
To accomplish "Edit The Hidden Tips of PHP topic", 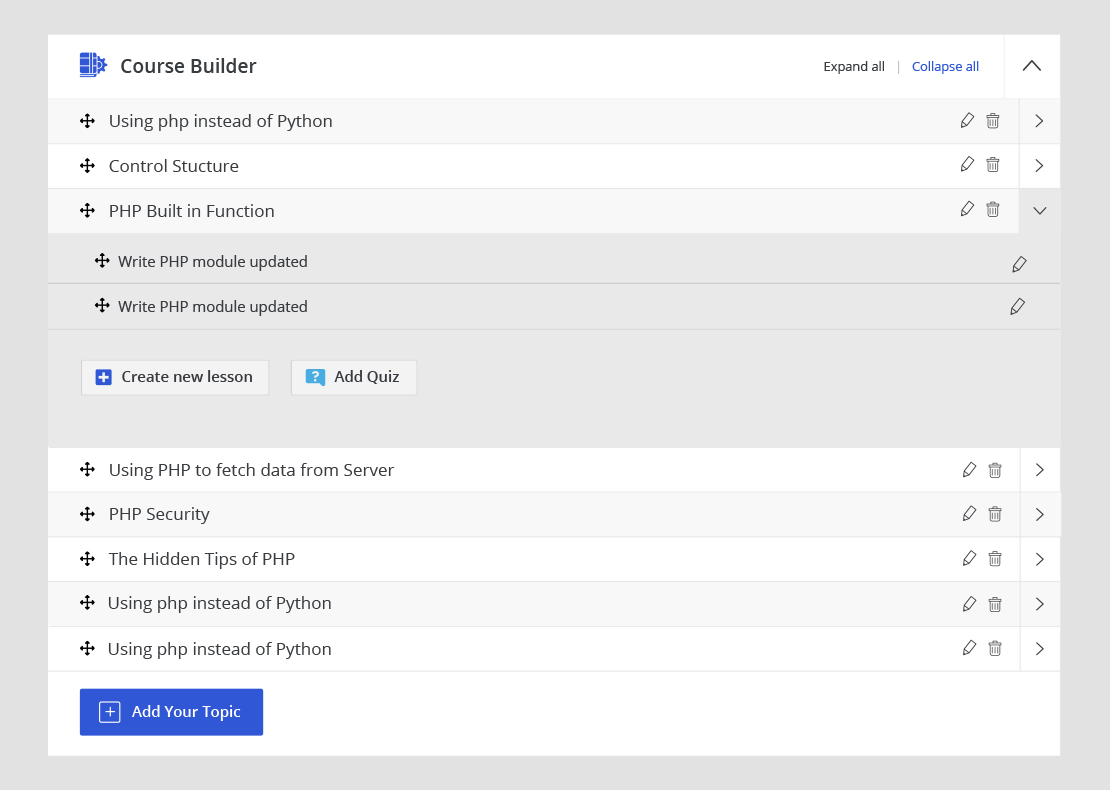I will coord(969,559).
